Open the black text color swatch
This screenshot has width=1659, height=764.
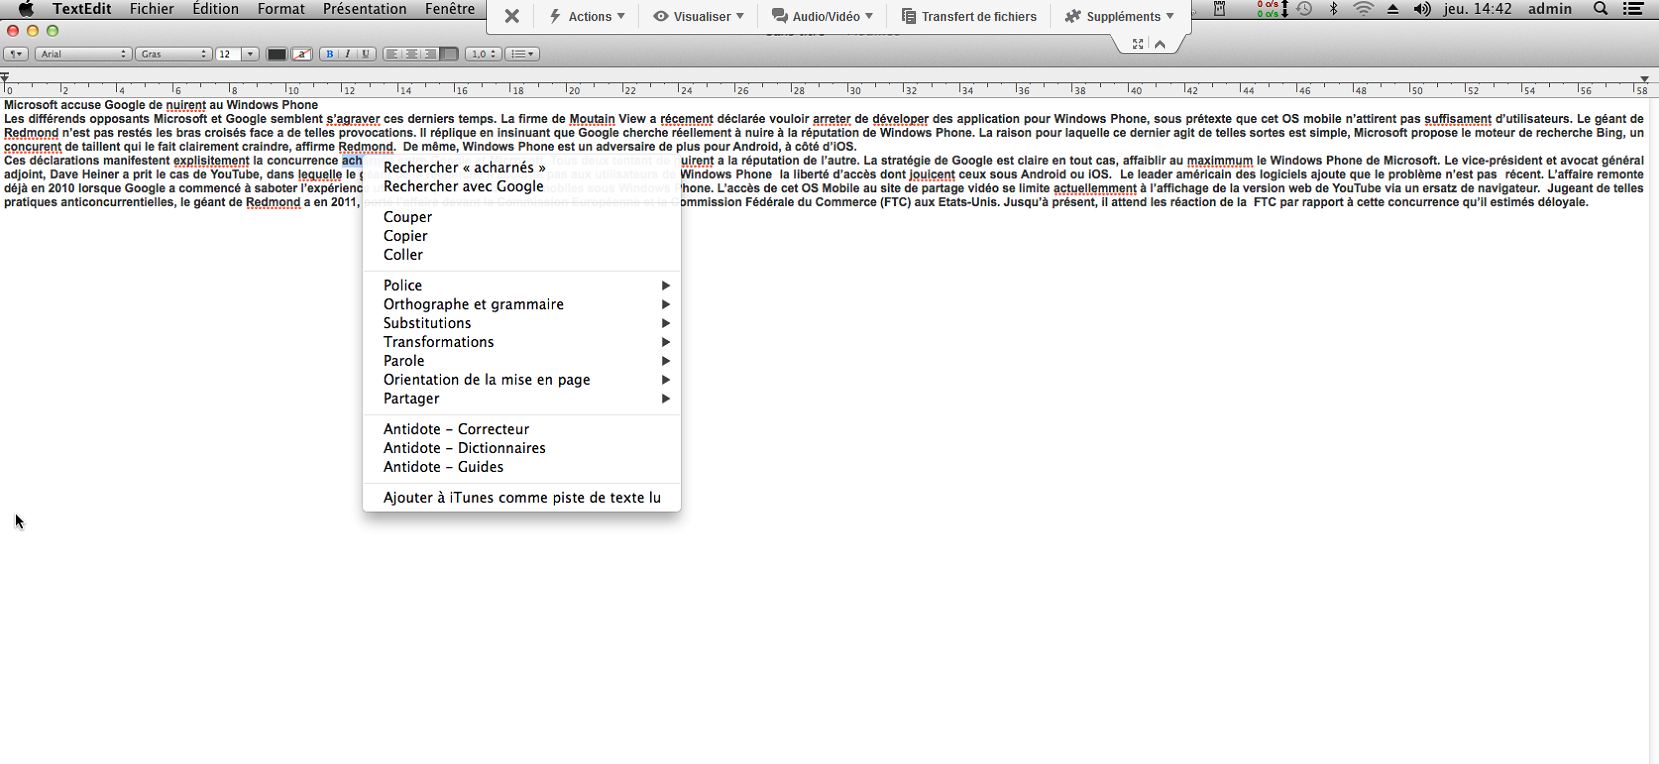coord(277,54)
